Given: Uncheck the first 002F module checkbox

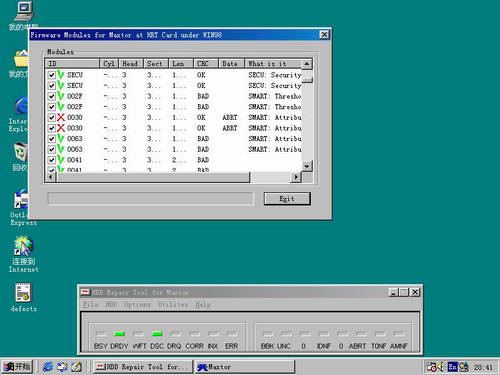Looking at the screenshot, I should point(51,96).
